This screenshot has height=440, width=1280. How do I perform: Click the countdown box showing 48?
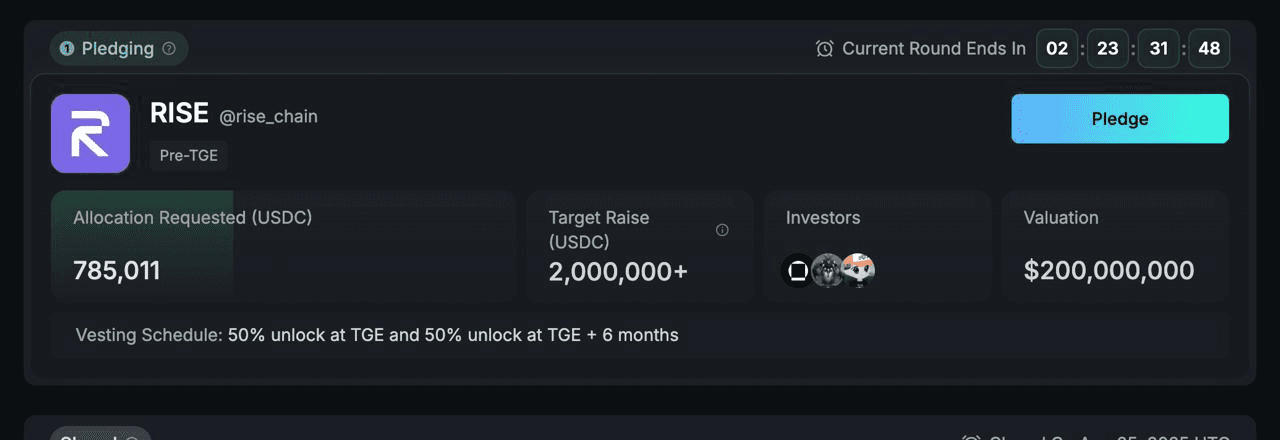click(1209, 48)
